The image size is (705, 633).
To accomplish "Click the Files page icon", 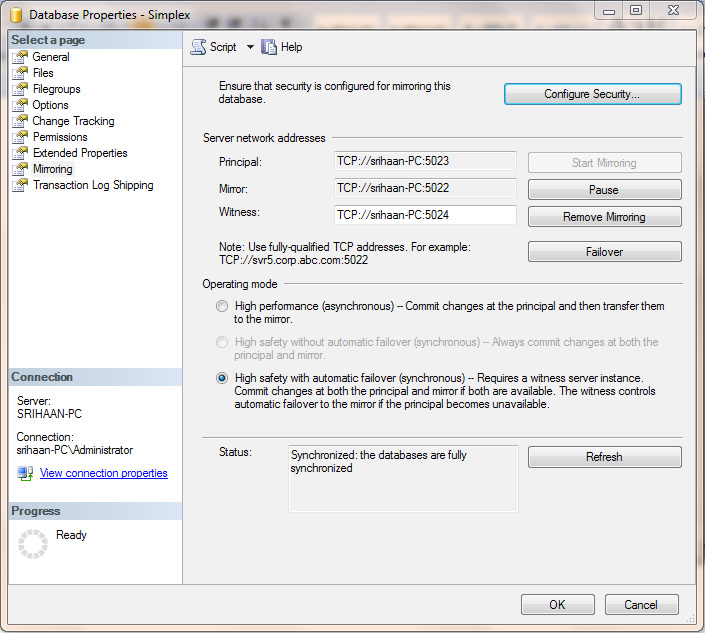I will pyautogui.click(x=20, y=73).
